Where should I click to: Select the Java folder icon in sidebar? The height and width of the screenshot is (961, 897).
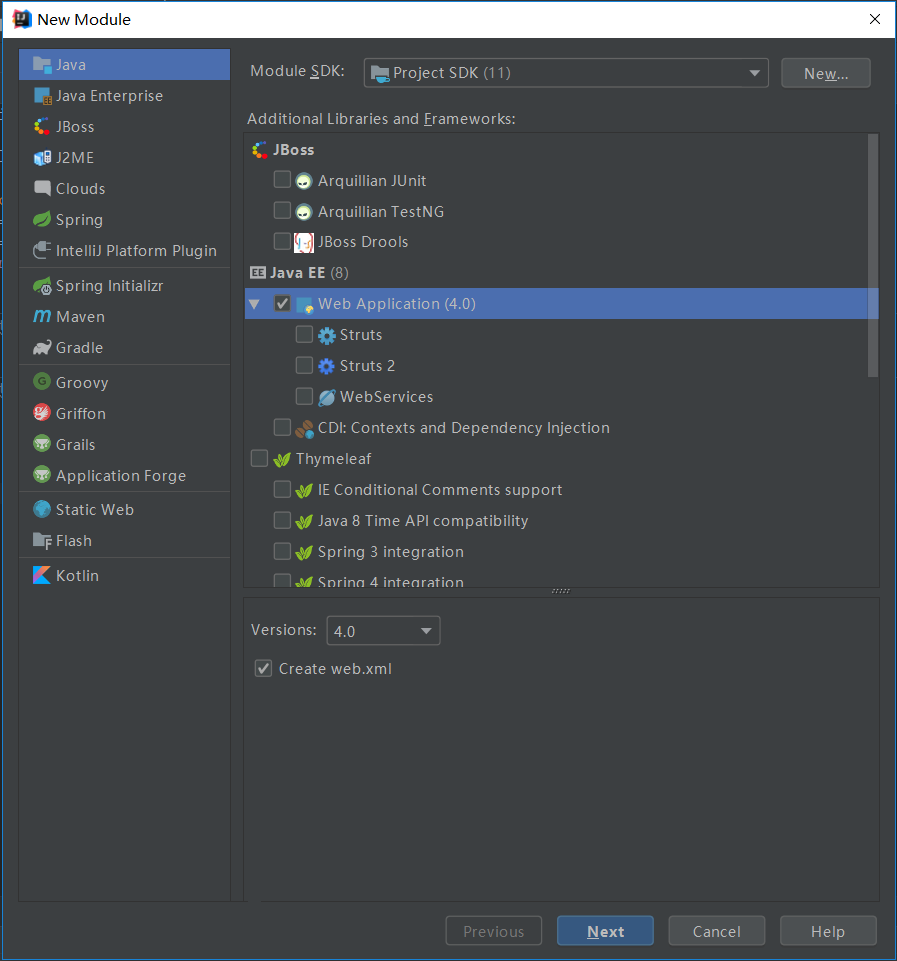pyautogui.click(x=42, y=64)
